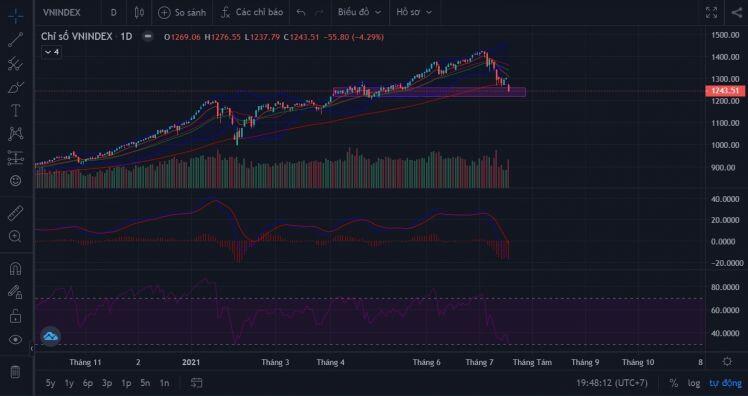
Task: Open chart settings gear icon
Action: (x=727, y=362)
